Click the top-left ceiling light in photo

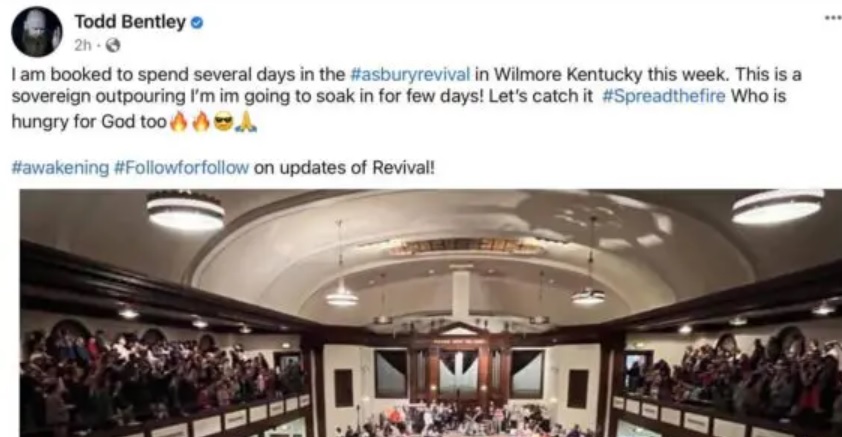click(186, 210)
